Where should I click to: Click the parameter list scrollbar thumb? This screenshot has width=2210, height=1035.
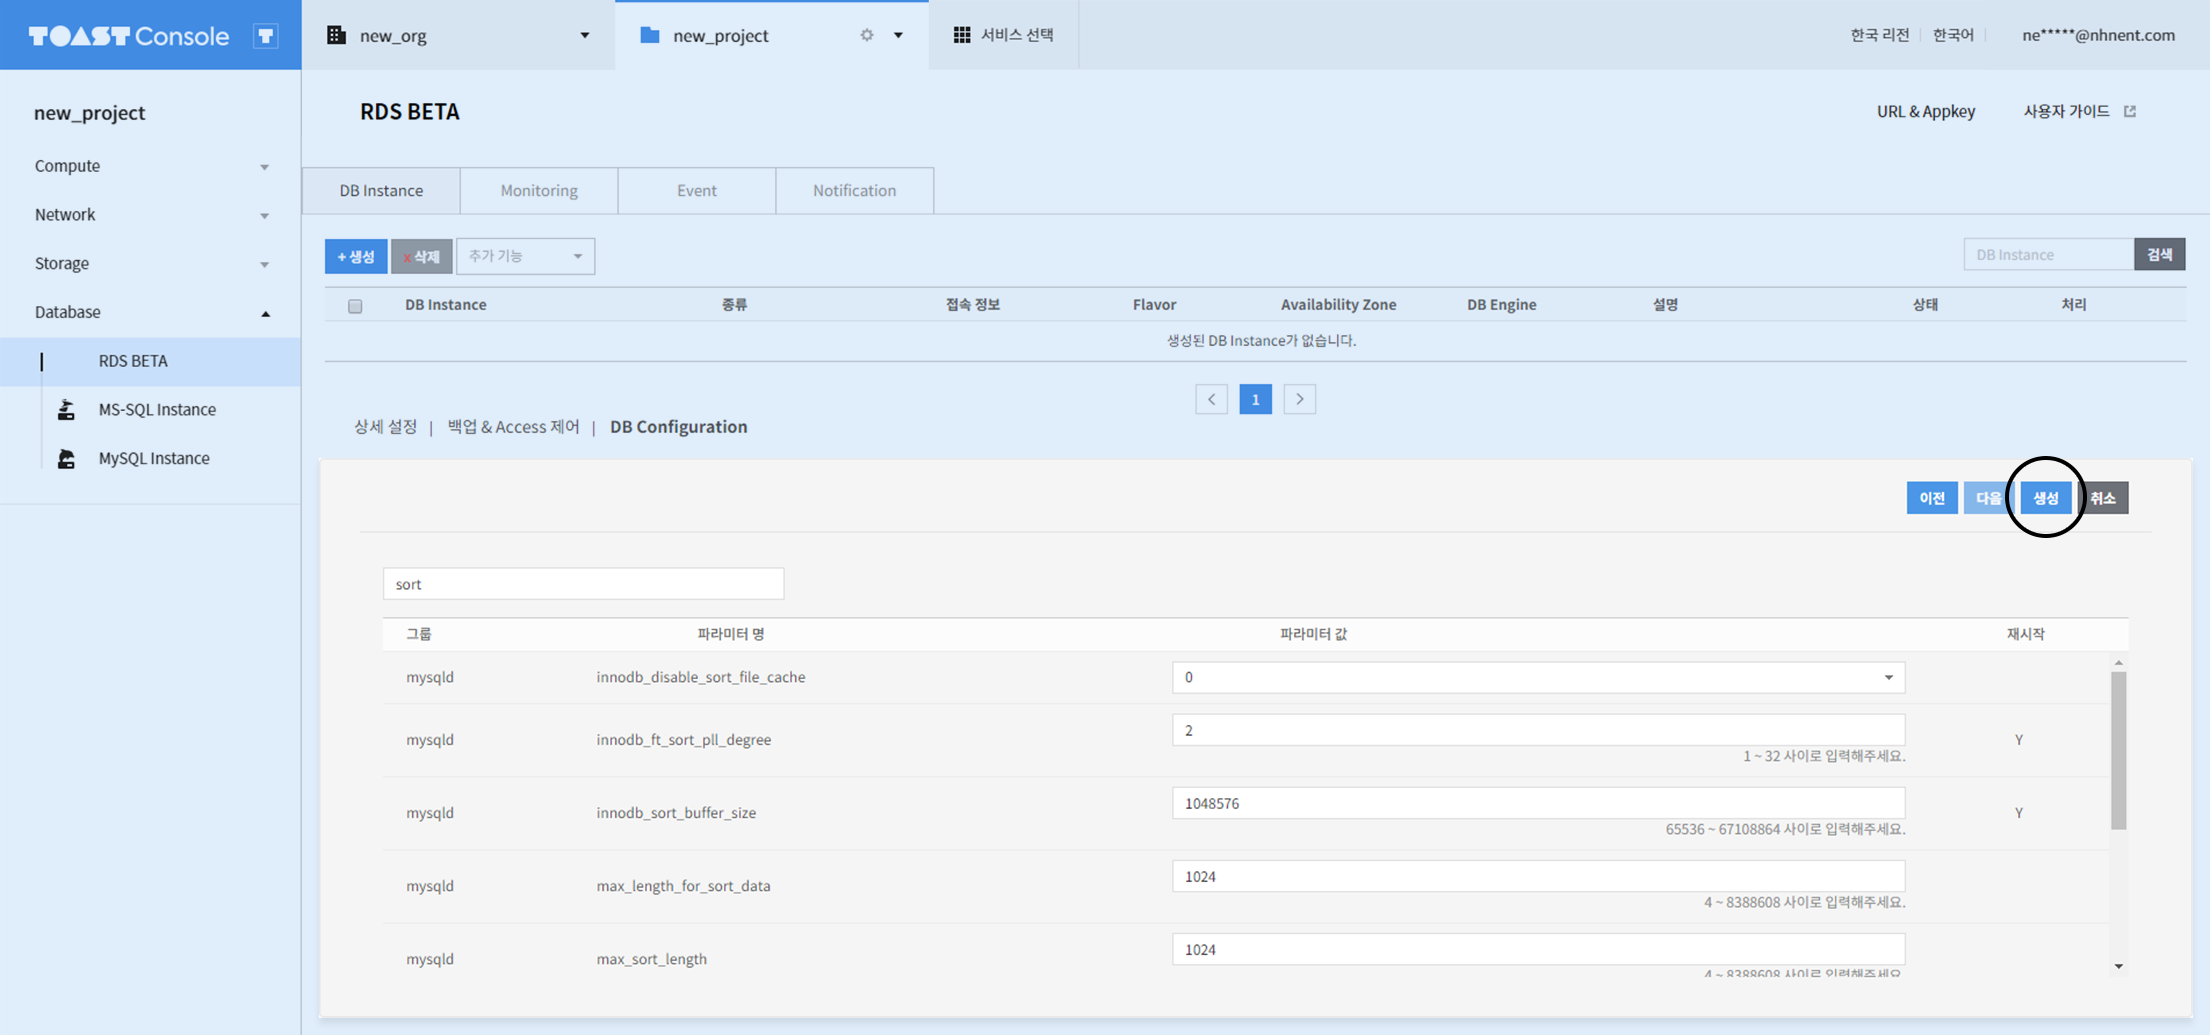tap(2118, 750)
